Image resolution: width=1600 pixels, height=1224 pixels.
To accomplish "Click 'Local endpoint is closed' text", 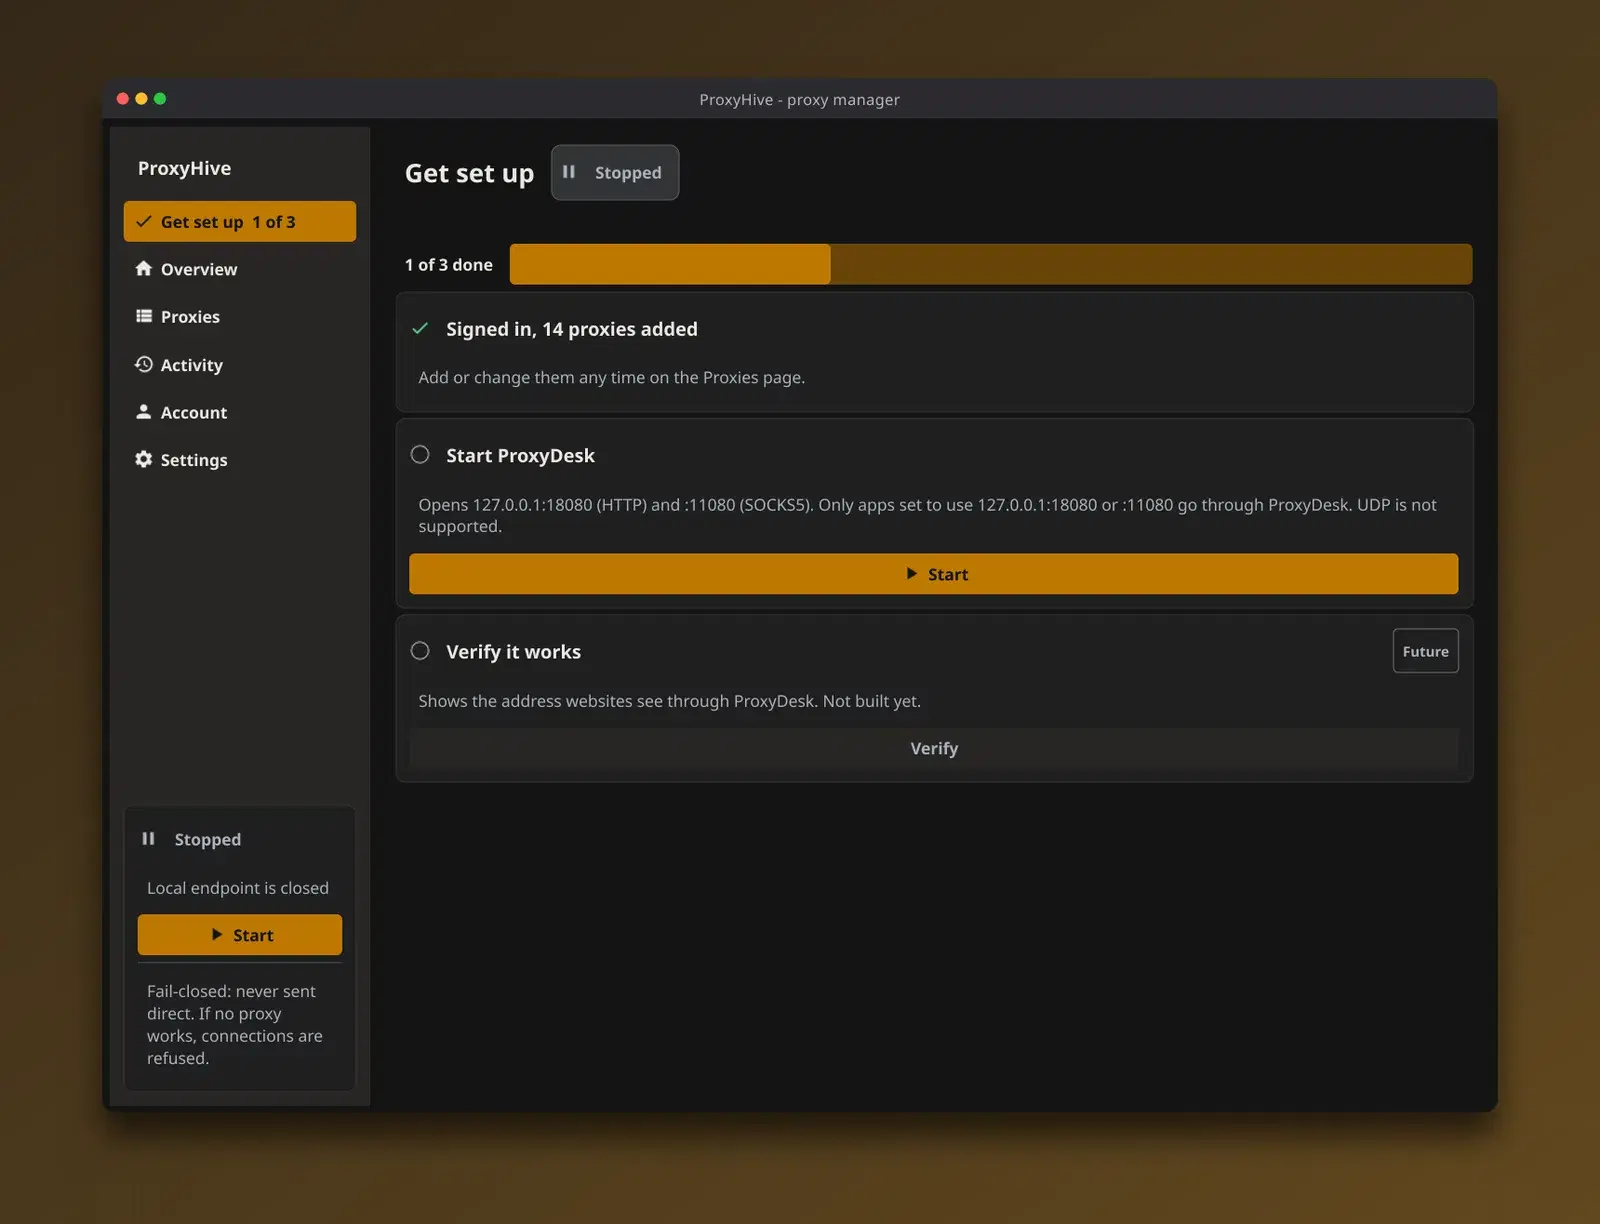I will [238, 888].
